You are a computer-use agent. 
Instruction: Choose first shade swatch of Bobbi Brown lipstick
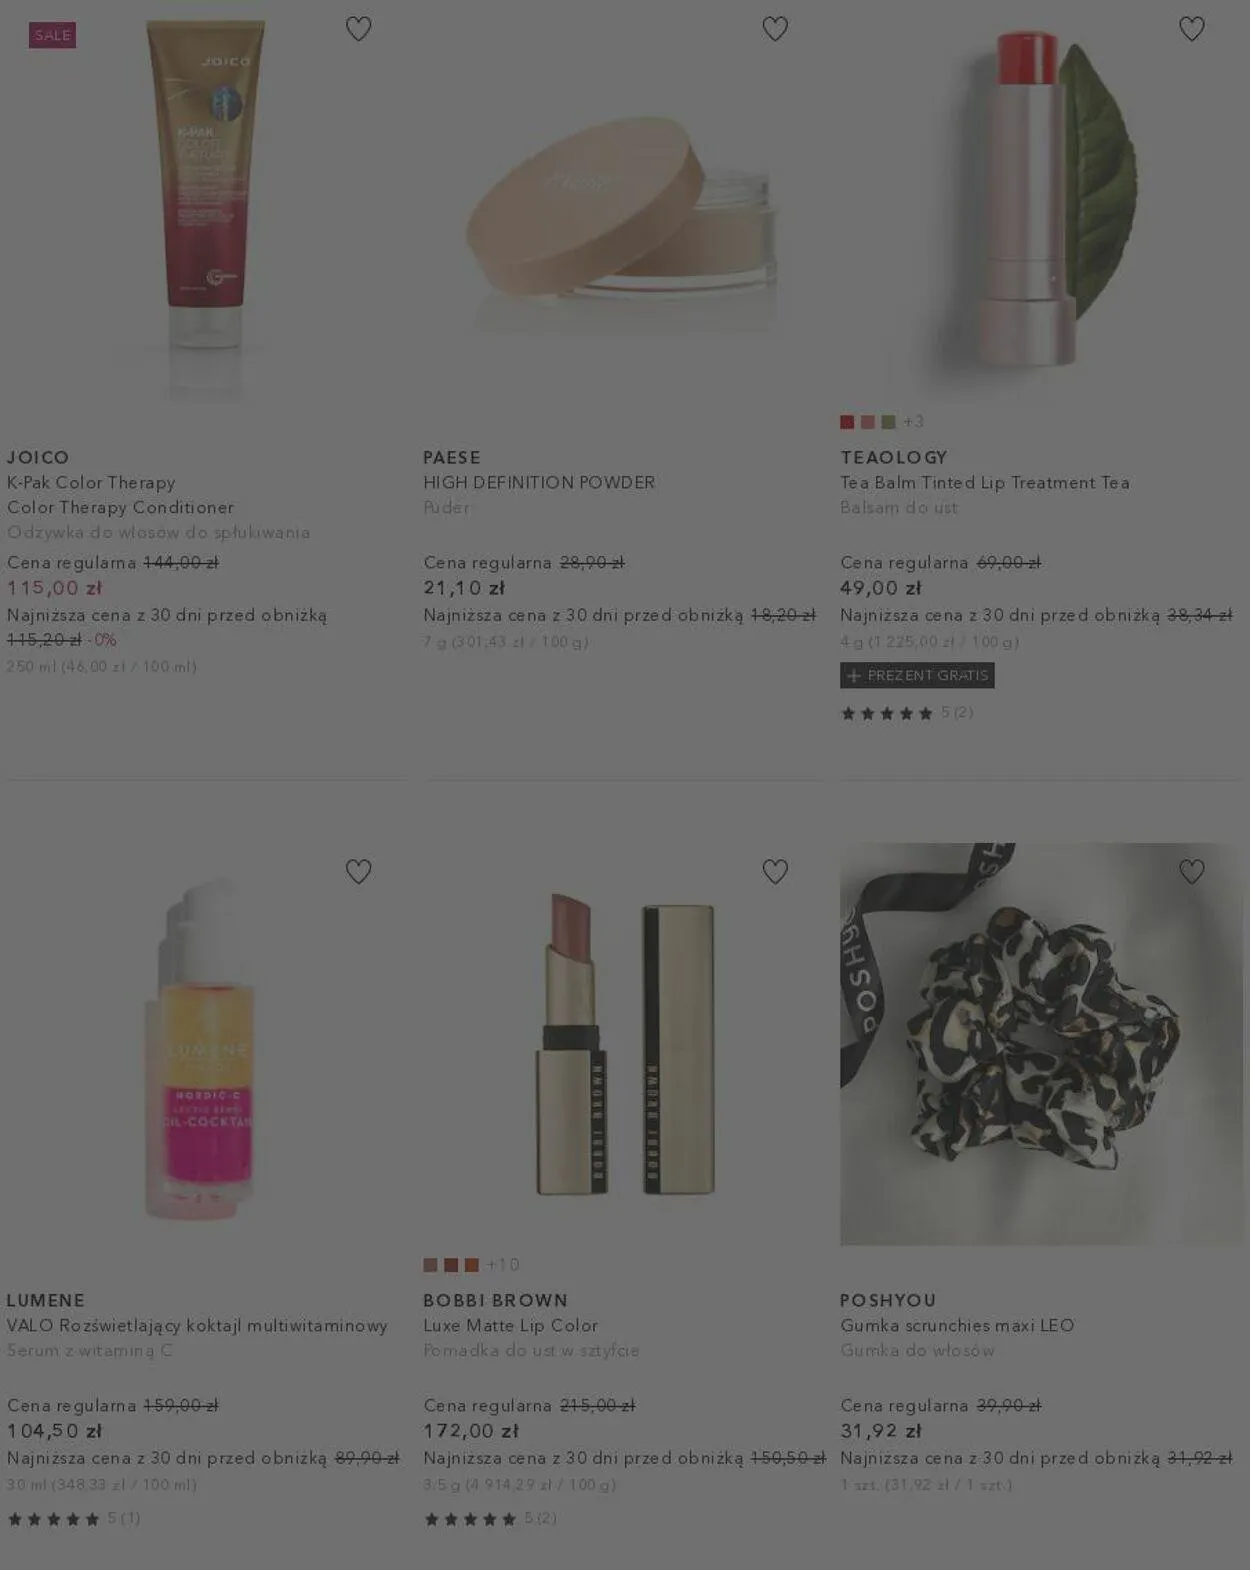point(430,1265)
